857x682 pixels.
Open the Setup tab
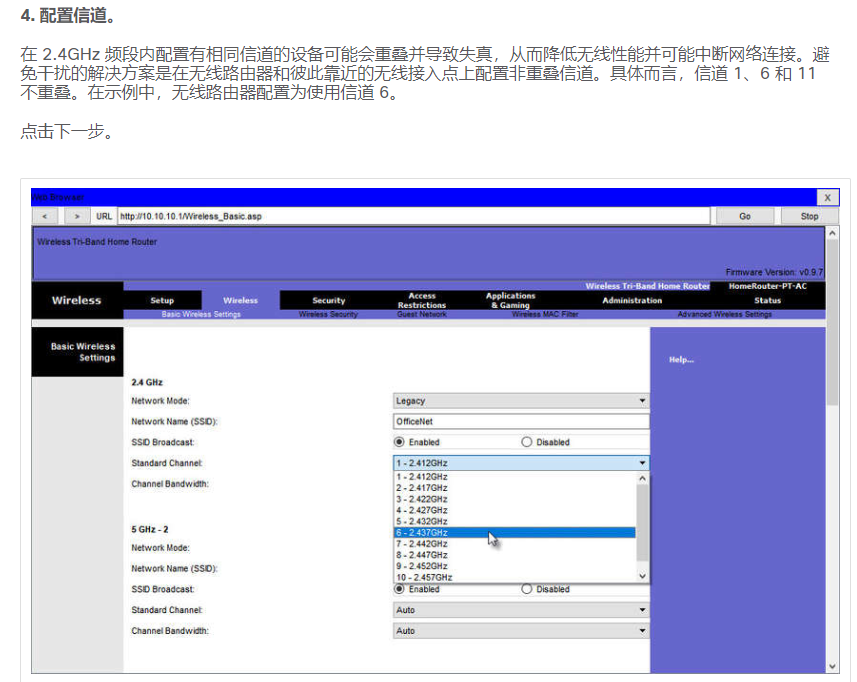[162, 300]
